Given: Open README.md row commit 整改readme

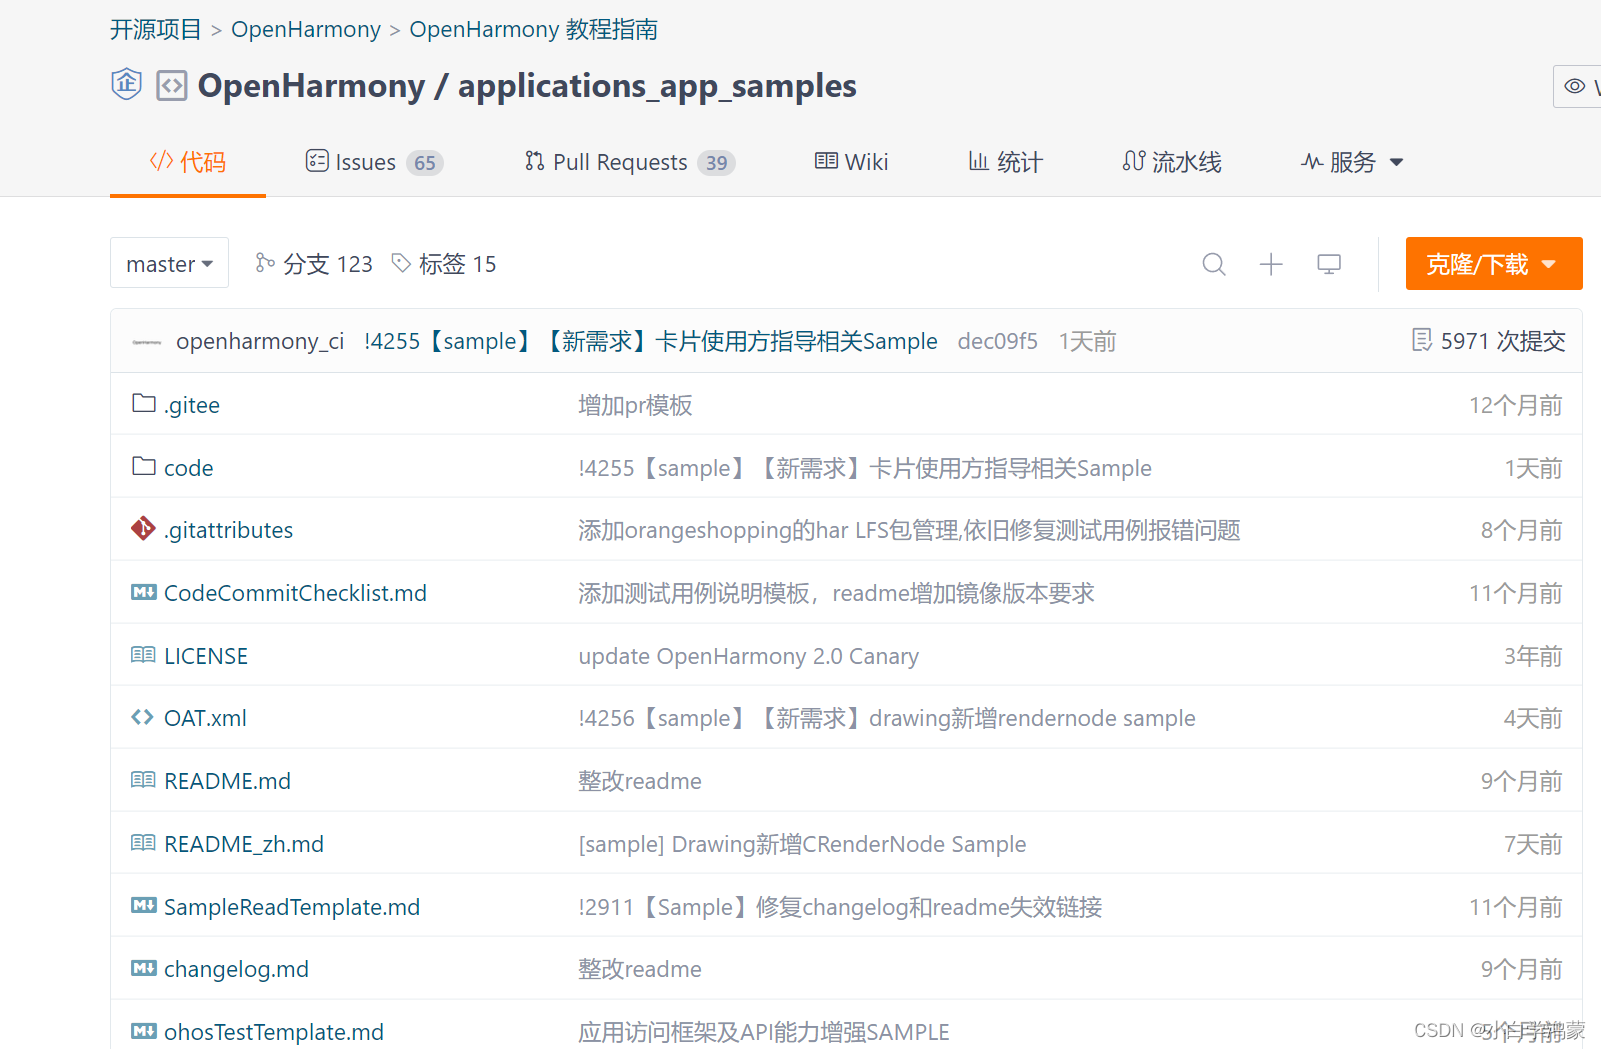Looking at the screenshot, I should click(640, 781).
